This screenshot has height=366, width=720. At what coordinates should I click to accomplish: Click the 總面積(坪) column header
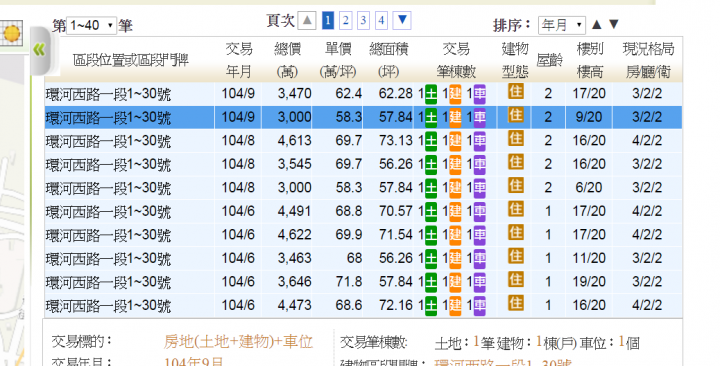tap(388, 60)
